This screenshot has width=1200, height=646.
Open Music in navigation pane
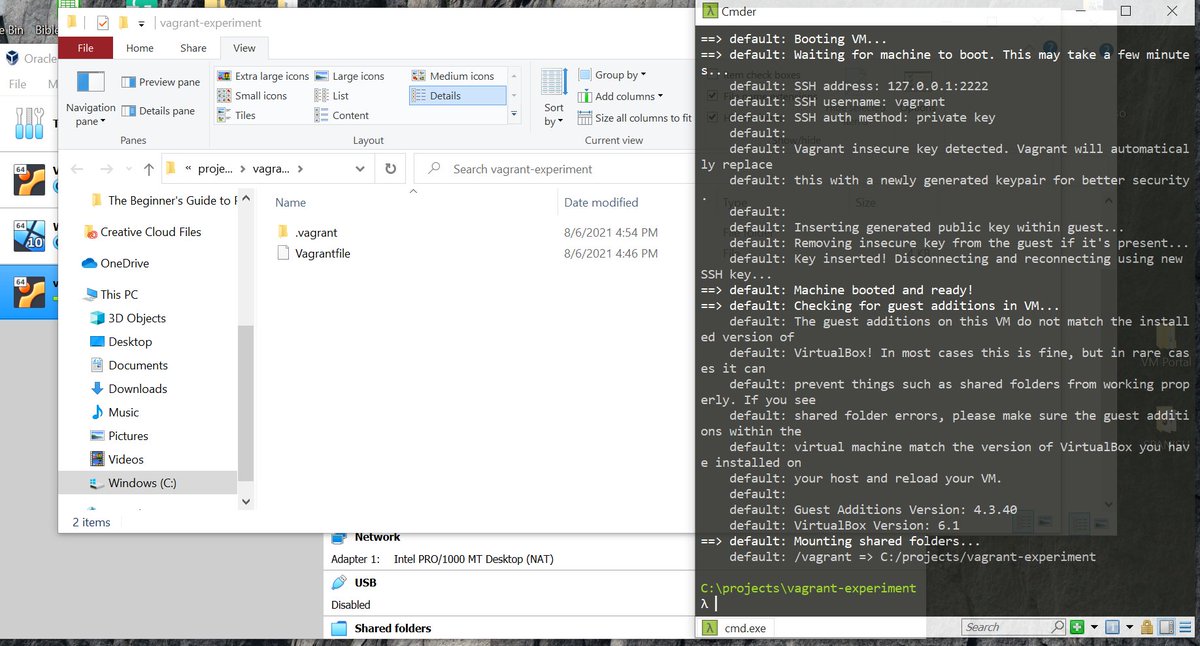click(115, 412)
